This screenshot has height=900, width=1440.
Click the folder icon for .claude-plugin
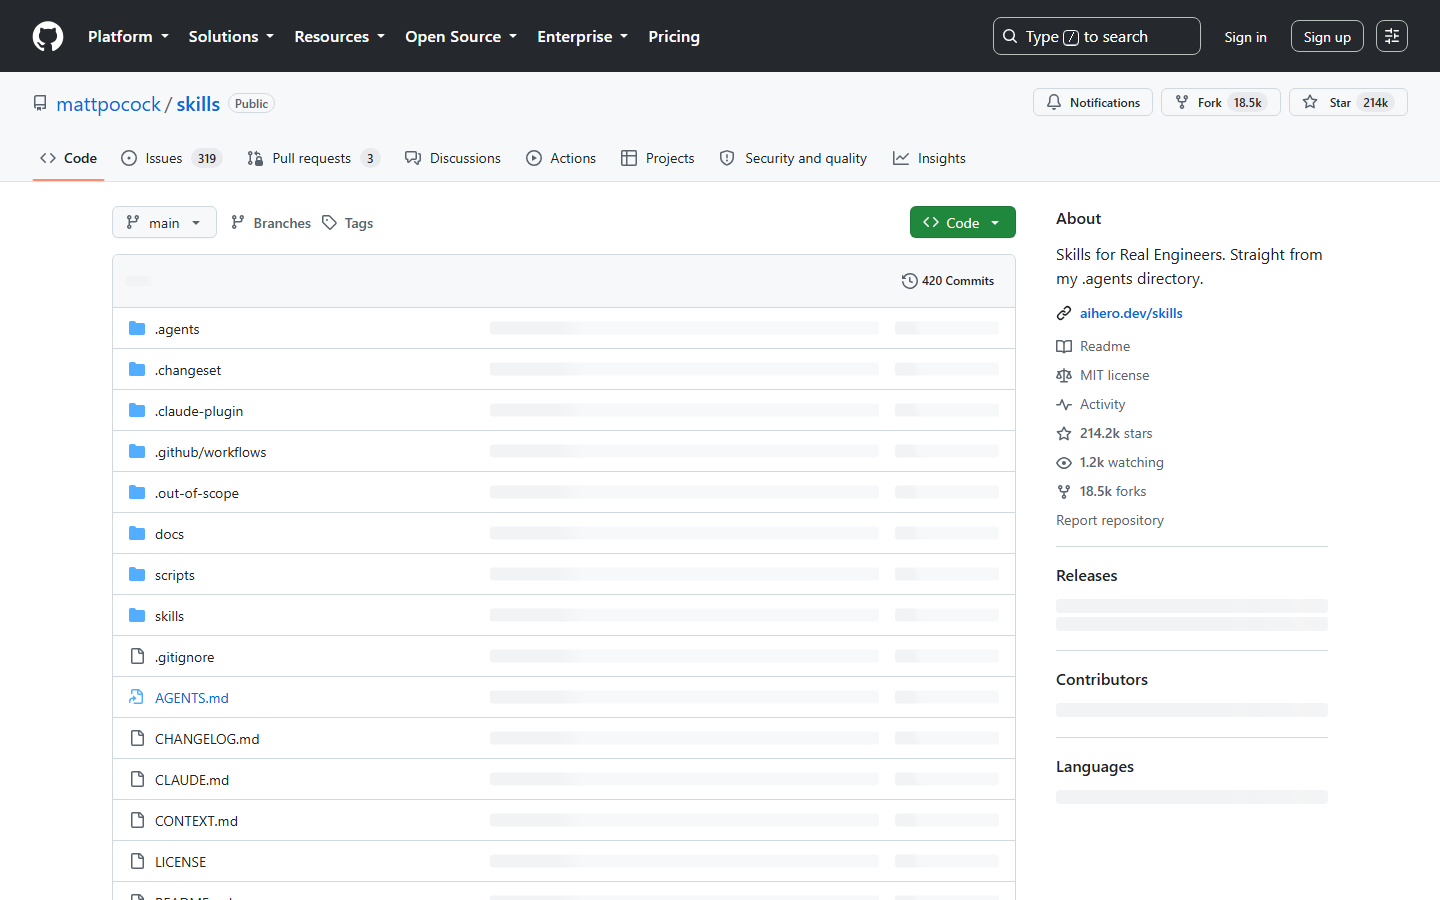point(137,410)
